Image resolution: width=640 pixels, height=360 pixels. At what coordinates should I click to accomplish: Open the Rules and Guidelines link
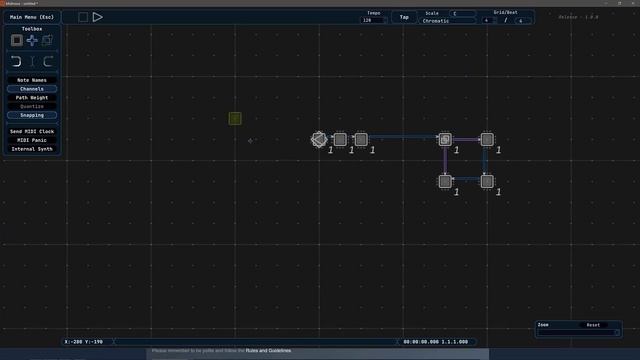[268, 351]
